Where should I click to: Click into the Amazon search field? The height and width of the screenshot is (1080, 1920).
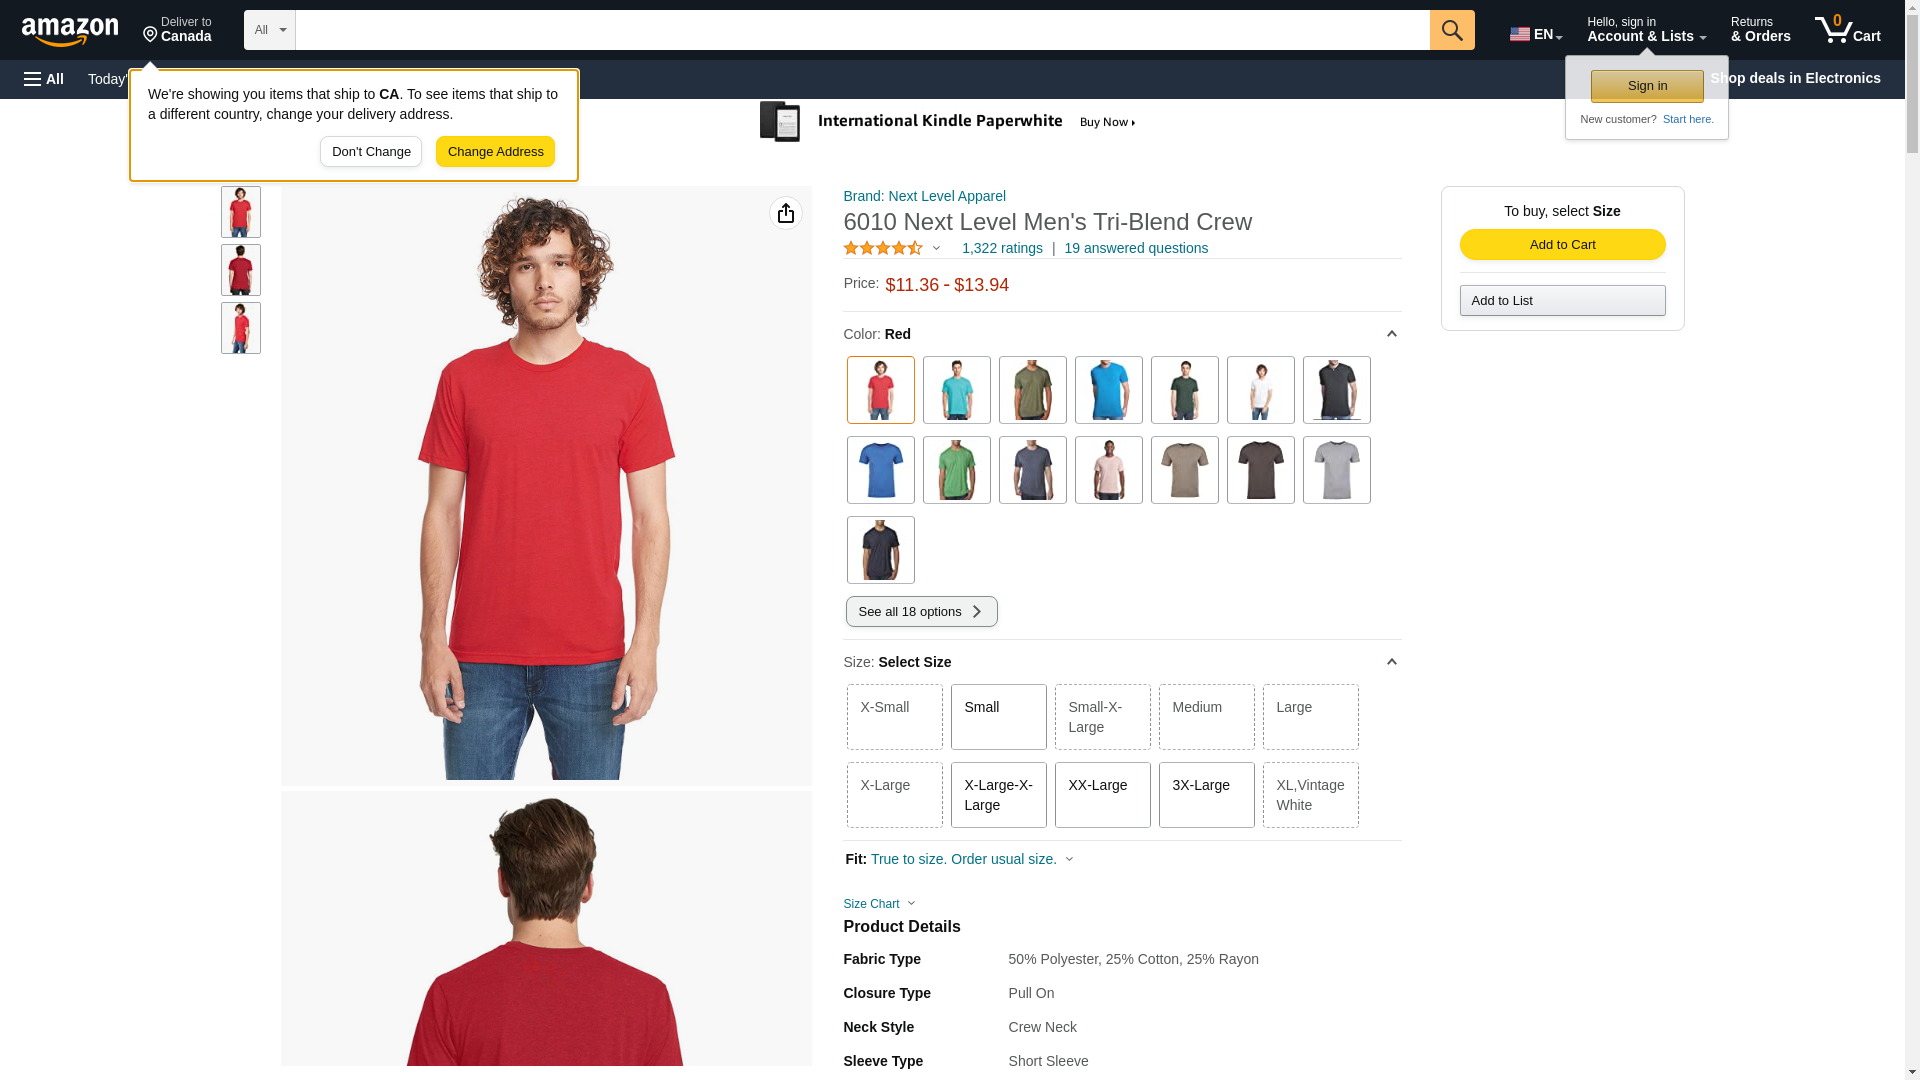(x=862, y=30)
